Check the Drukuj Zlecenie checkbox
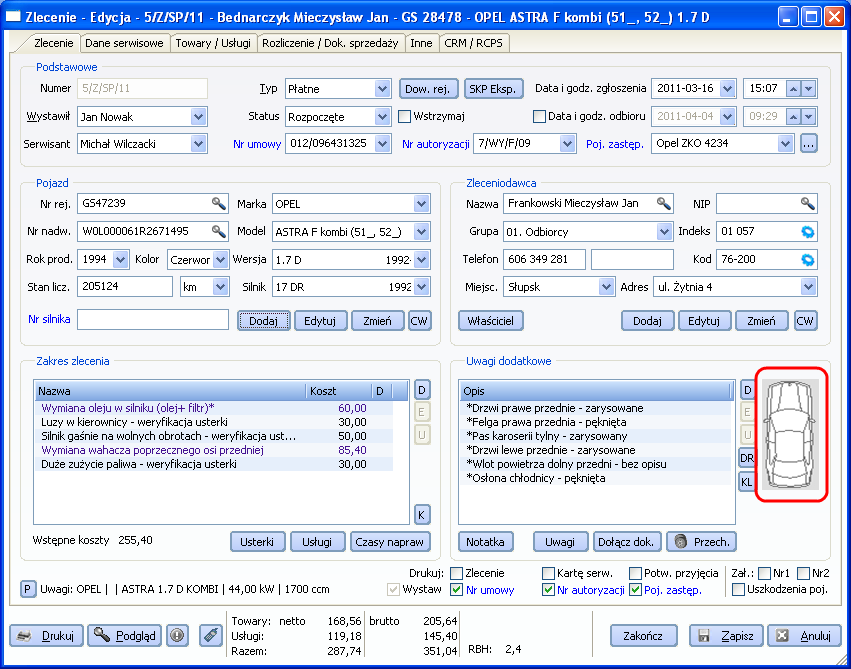The image size is (851, 669). click(x=457, y=574)
